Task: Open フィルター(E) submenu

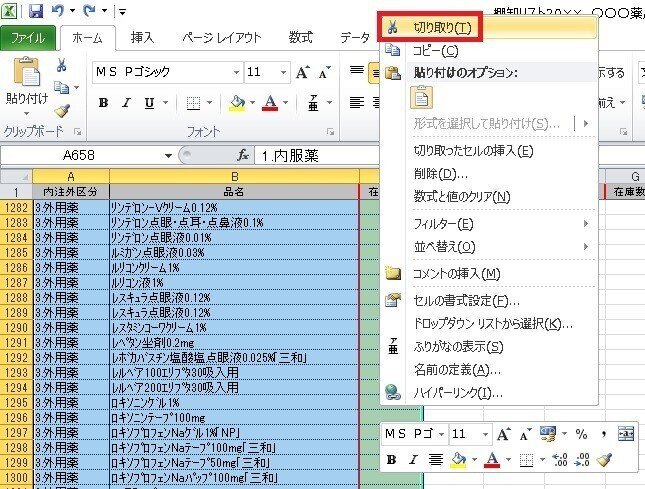Action: point(489,224)
